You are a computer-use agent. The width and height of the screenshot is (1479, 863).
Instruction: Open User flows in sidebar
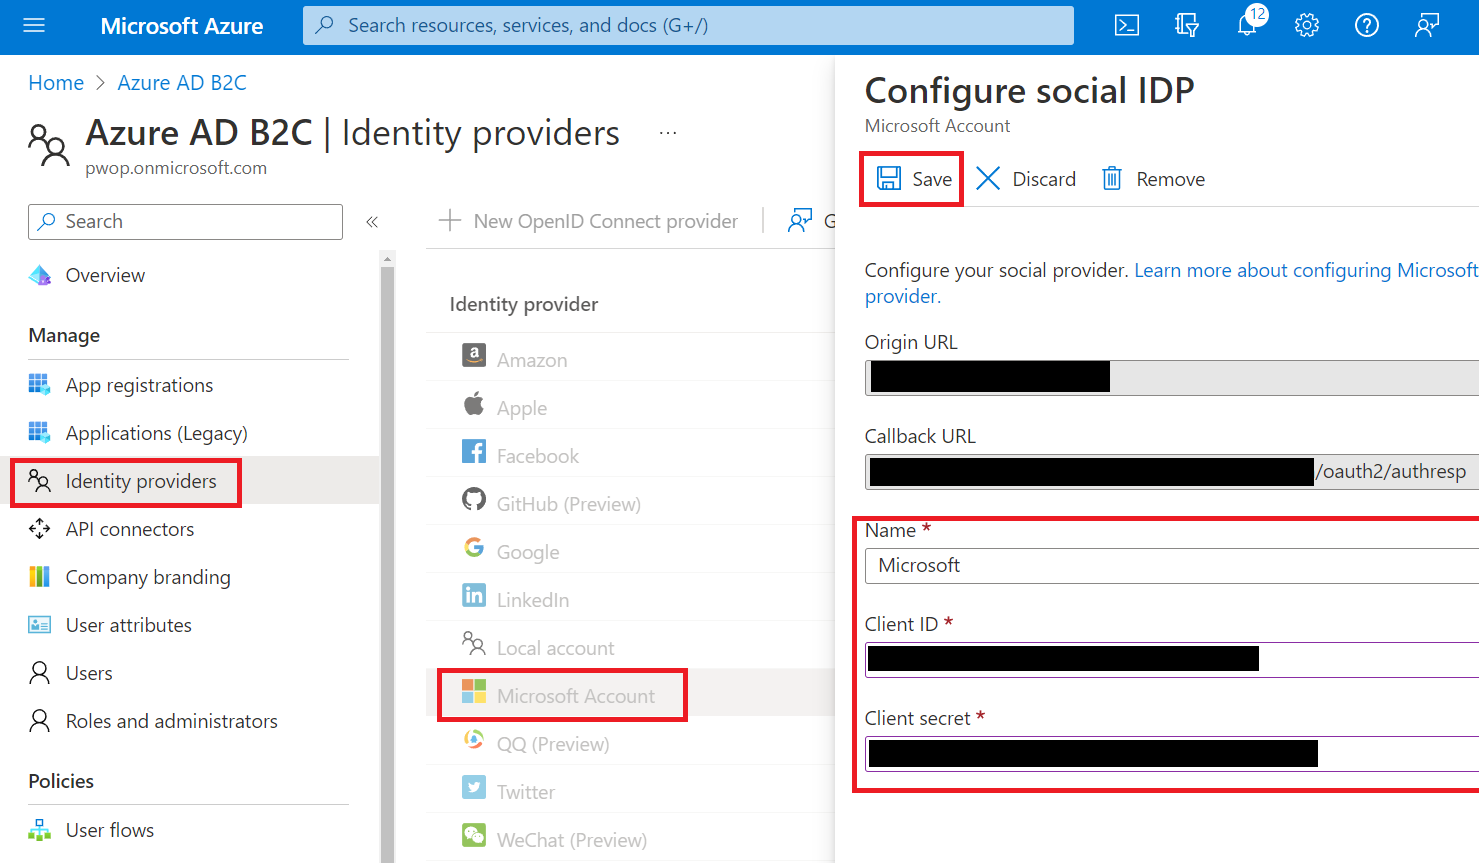click(110, 830)
